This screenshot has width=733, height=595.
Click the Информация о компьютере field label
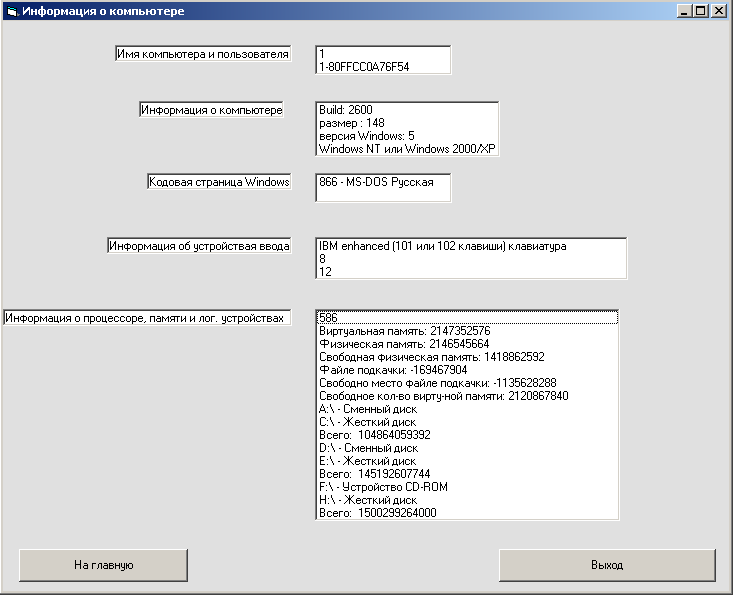pyautogui.click(x=211, y=110)
